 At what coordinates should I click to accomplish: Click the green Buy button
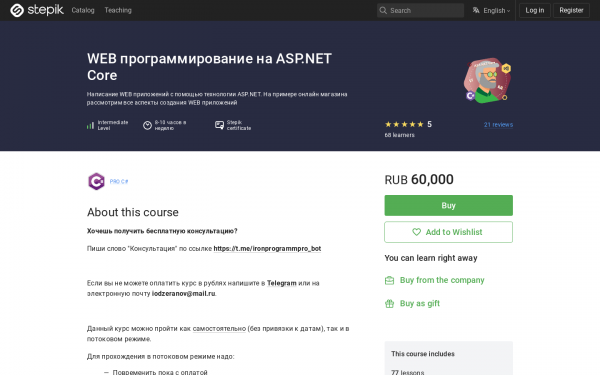coord(448,205)
